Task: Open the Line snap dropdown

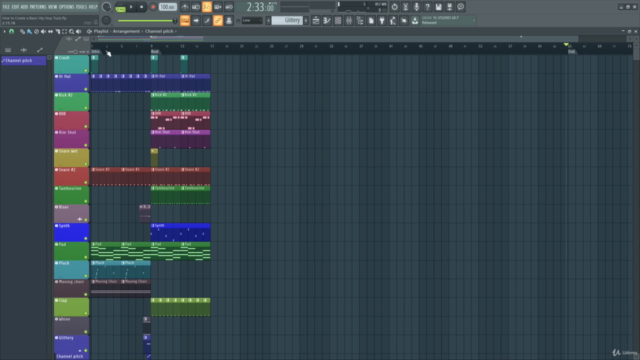Action: 251,20
